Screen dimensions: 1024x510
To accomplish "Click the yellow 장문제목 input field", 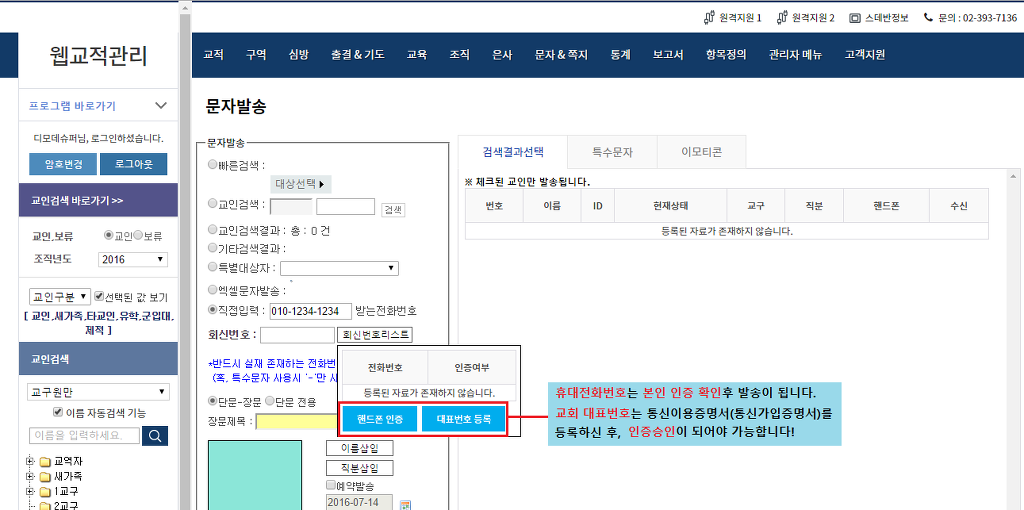I will (x=296, y=422).
